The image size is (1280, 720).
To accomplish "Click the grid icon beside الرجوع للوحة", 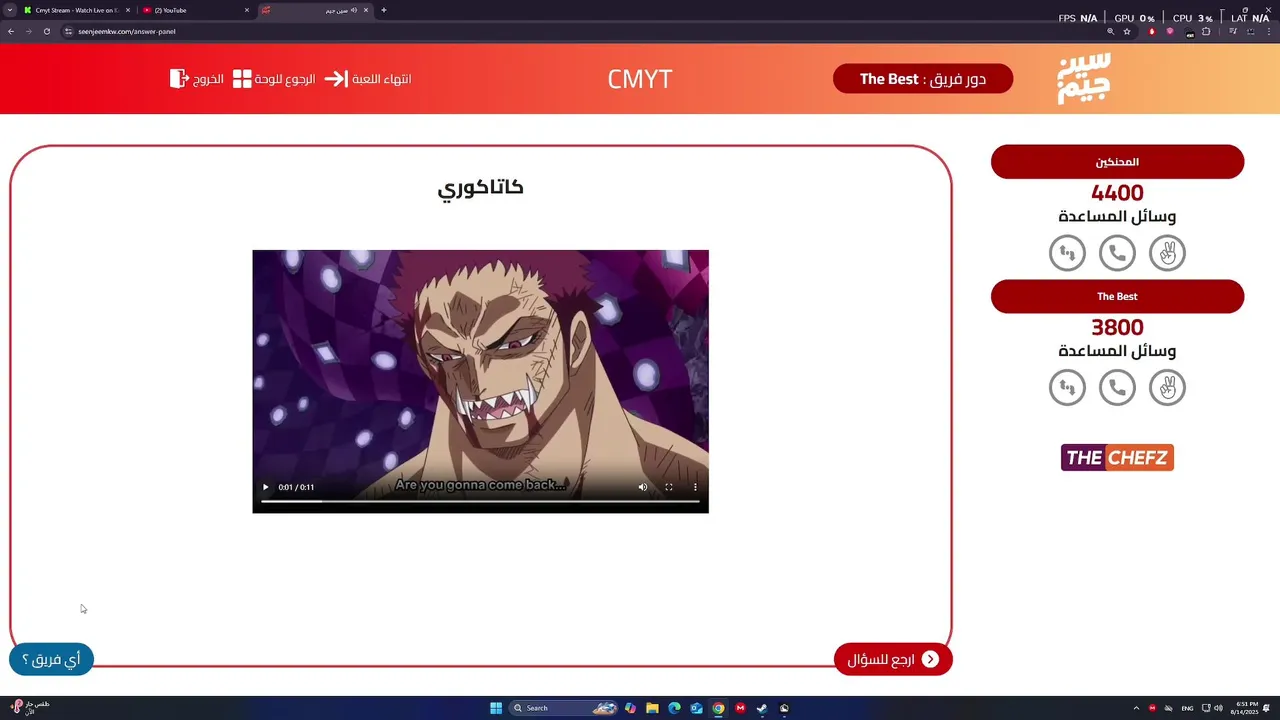I will (x=242, y=79).
